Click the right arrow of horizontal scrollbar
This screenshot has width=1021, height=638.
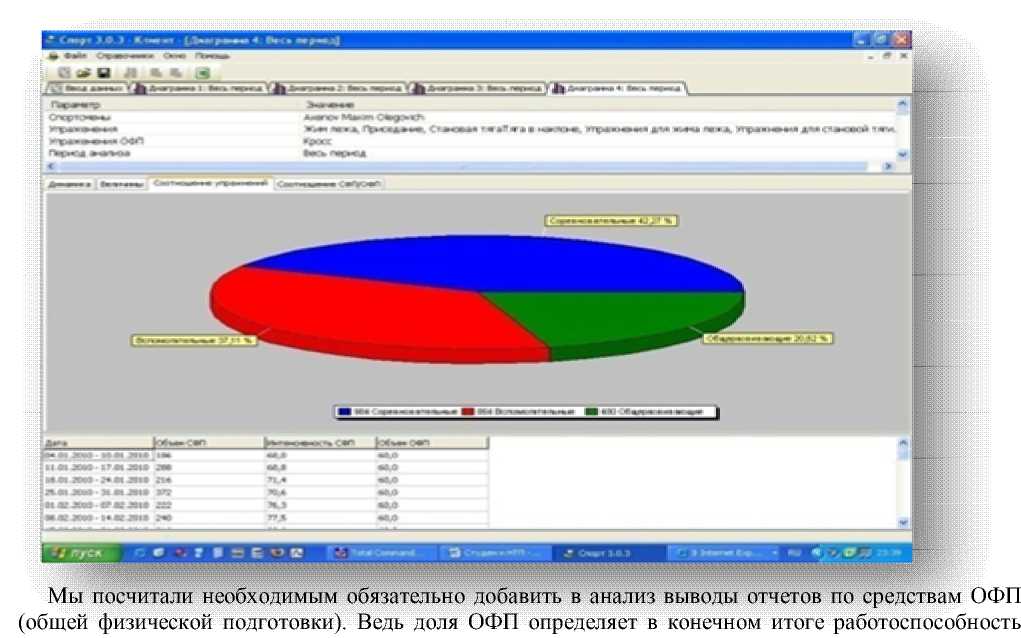(x=888, y=167)
